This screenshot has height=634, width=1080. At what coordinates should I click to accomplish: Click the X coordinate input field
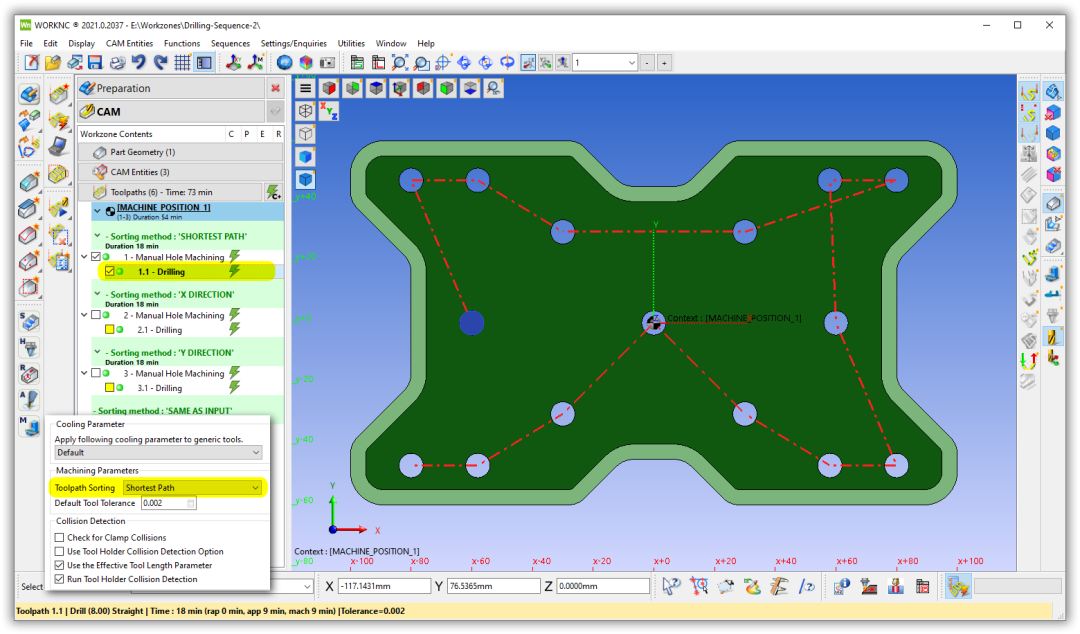click(384, 586)
